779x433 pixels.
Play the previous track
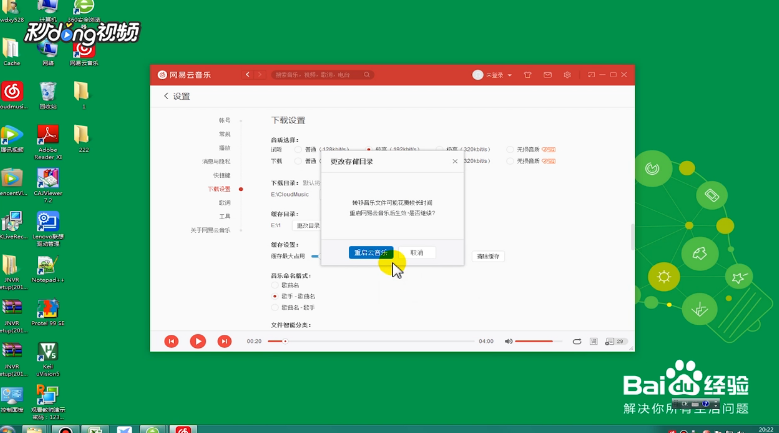(171, 341)
